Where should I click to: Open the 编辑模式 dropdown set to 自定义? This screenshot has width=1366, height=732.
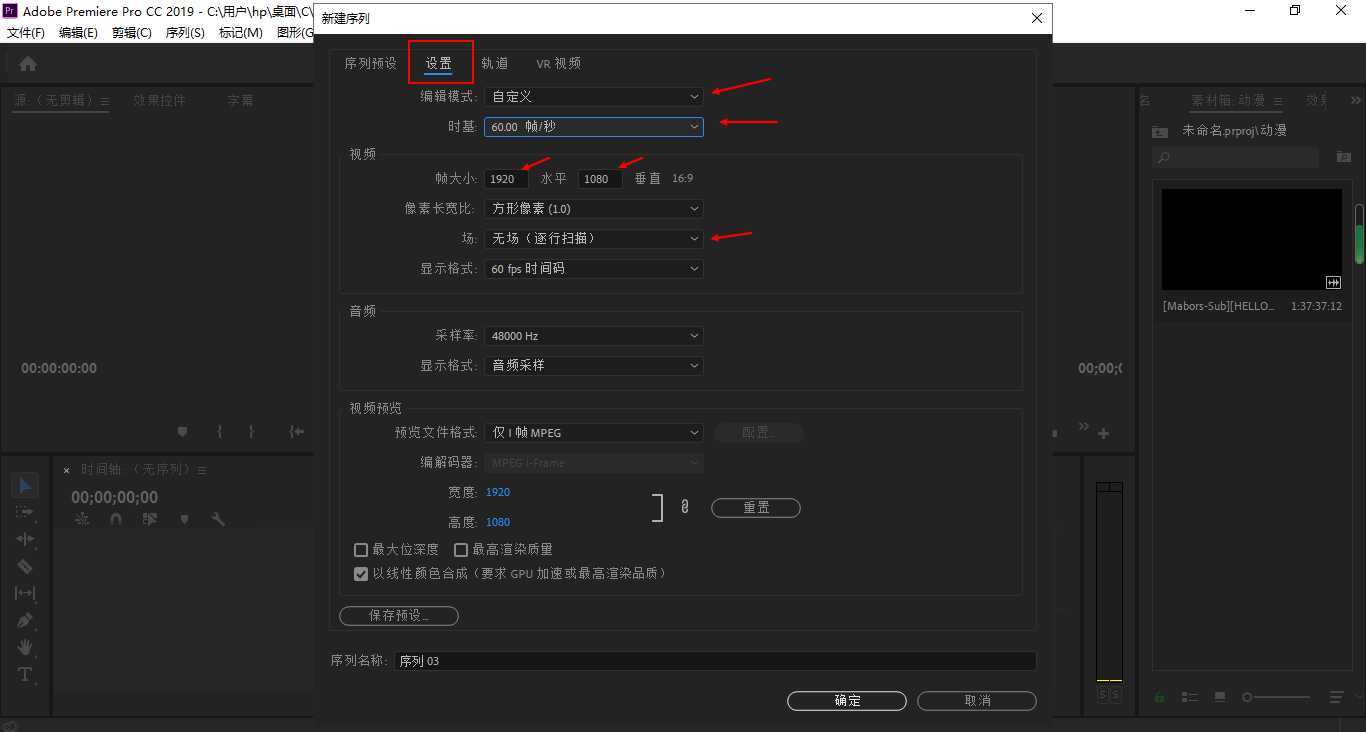tap(594, 96)
